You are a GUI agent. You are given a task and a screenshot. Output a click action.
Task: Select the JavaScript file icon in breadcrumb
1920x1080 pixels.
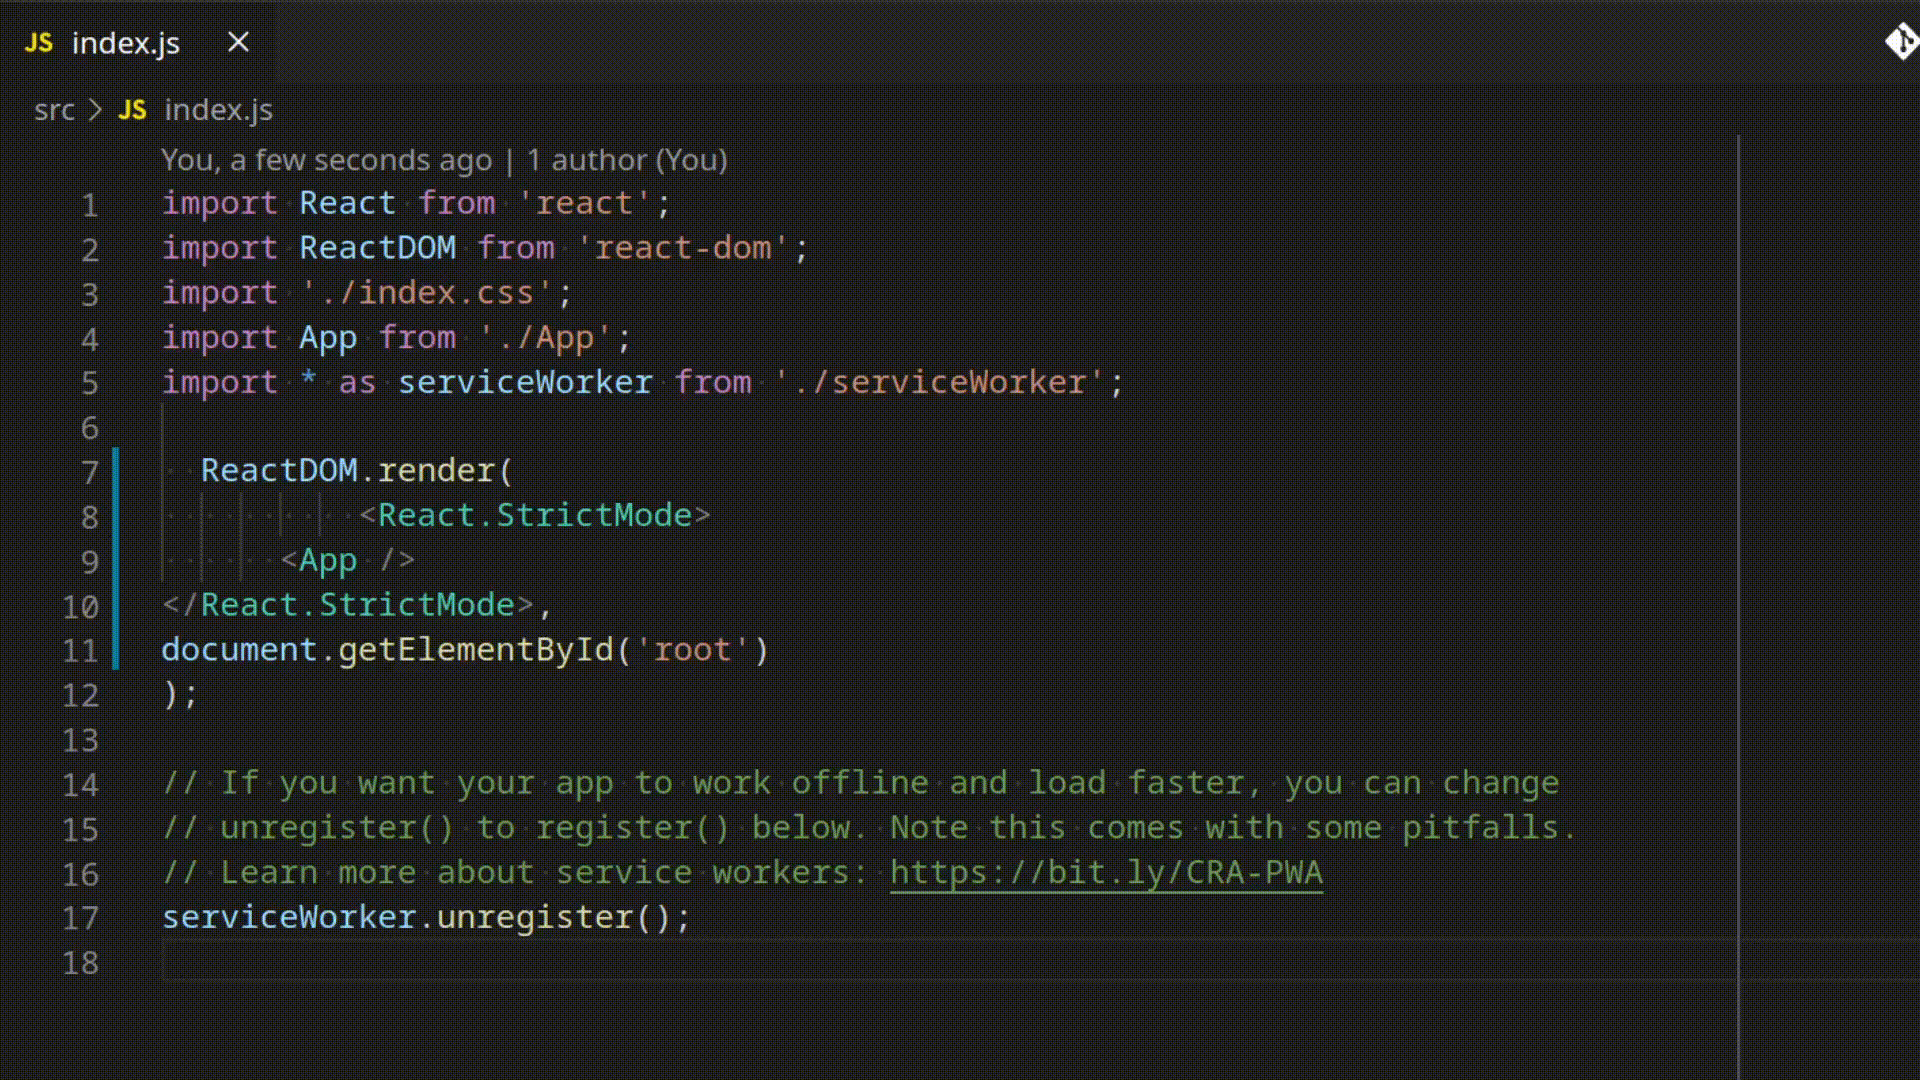tap(132, 108)
